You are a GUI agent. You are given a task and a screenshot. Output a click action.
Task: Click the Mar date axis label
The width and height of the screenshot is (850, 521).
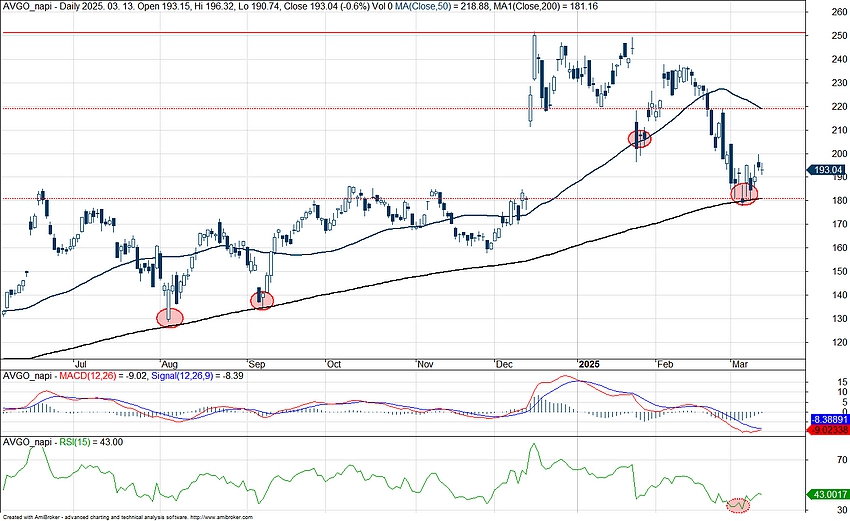tap(740, 364)
